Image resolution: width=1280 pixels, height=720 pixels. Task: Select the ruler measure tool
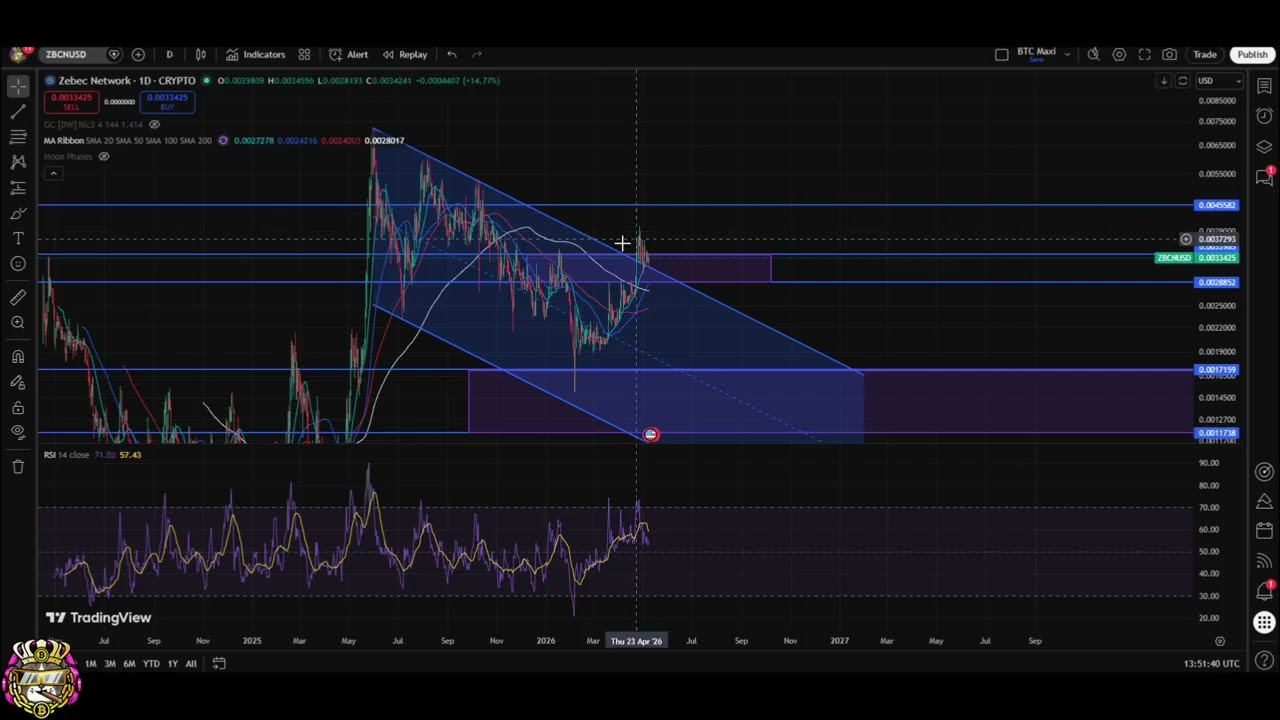(18, 297)
